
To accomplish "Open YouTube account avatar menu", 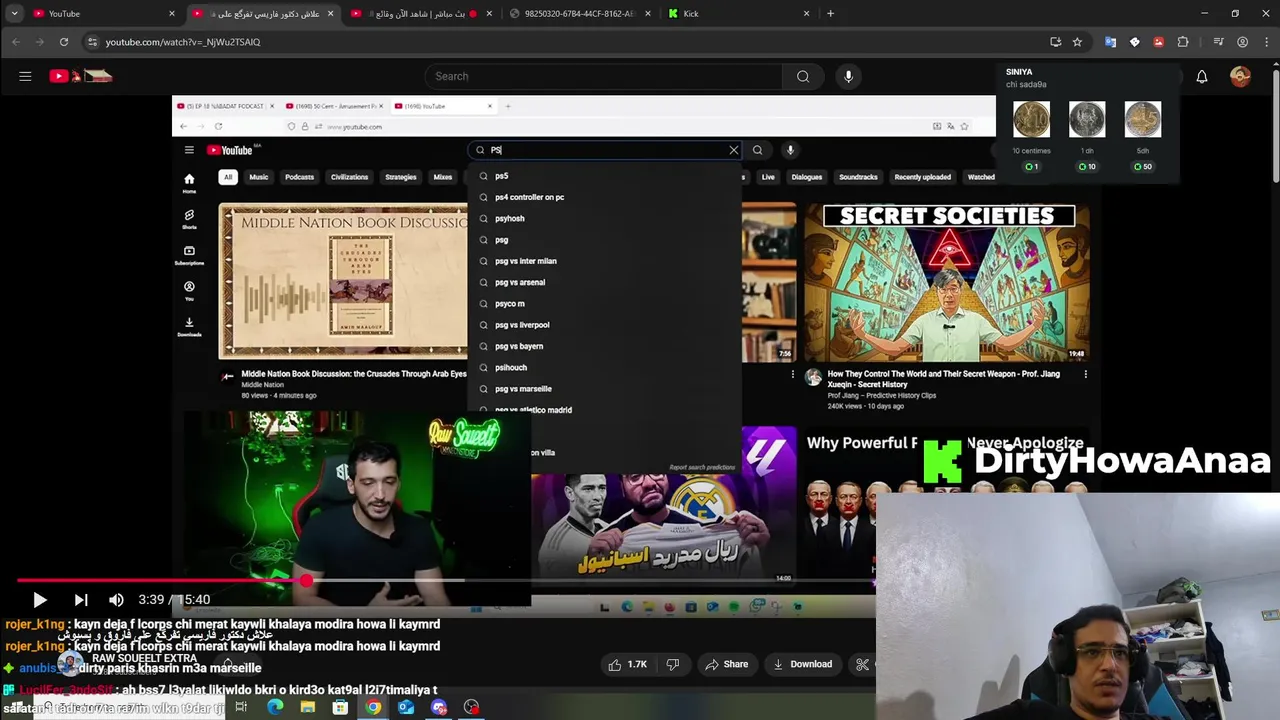I will 1240,76.
